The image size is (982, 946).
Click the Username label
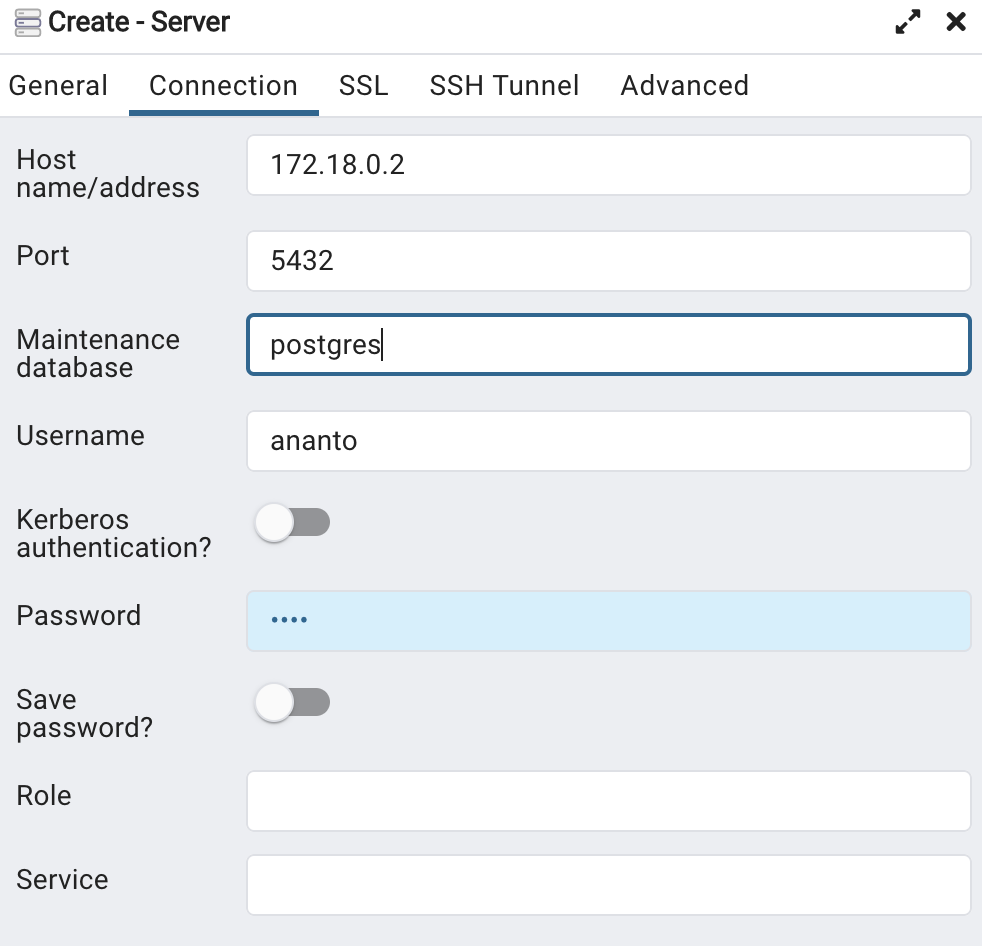[80, 436]
